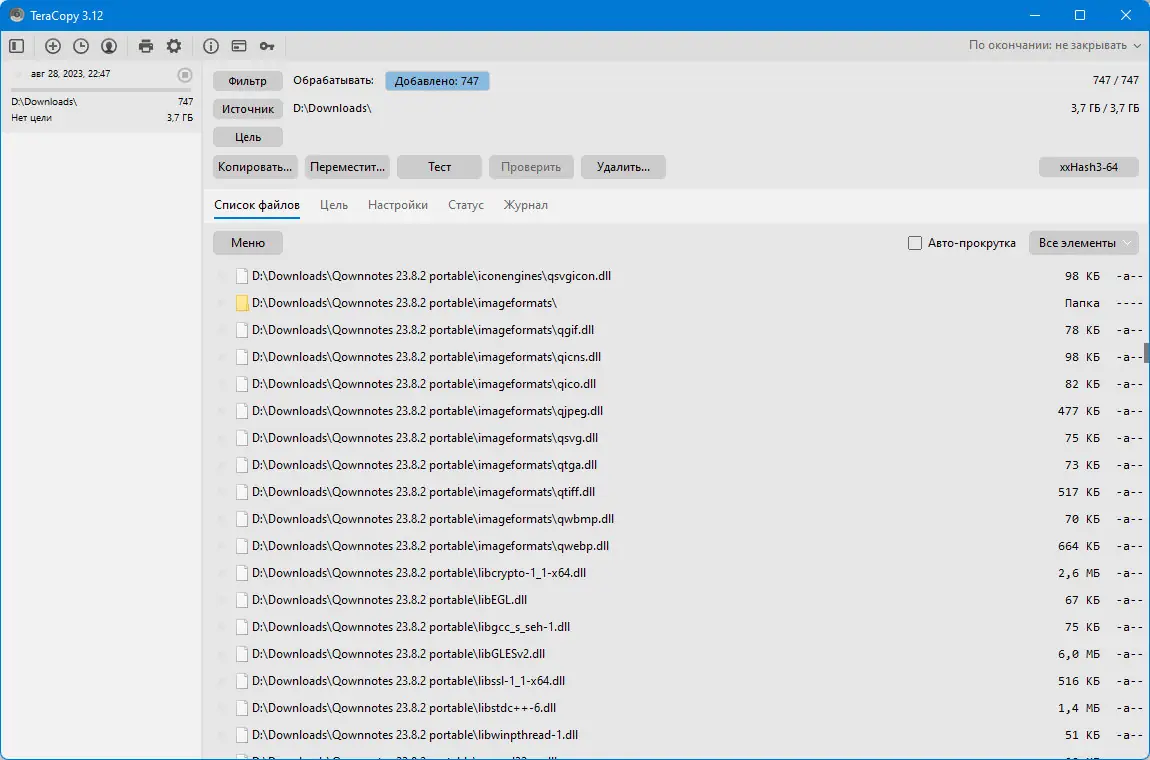Click the Удалить... button
Image resolution: width=1150 pixels, height=760 pixels.
tap(623, 167)
